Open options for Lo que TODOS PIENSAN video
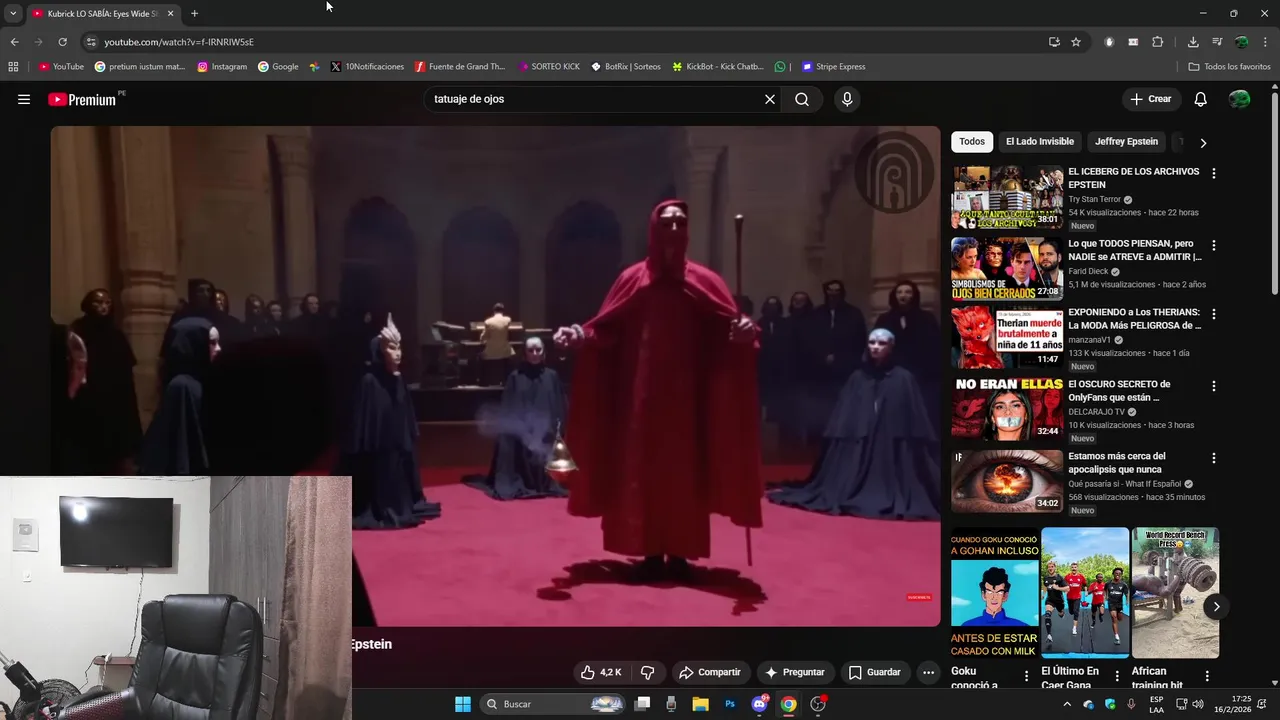This screenshot has height=720, width=1280. tap(1214, 245)
